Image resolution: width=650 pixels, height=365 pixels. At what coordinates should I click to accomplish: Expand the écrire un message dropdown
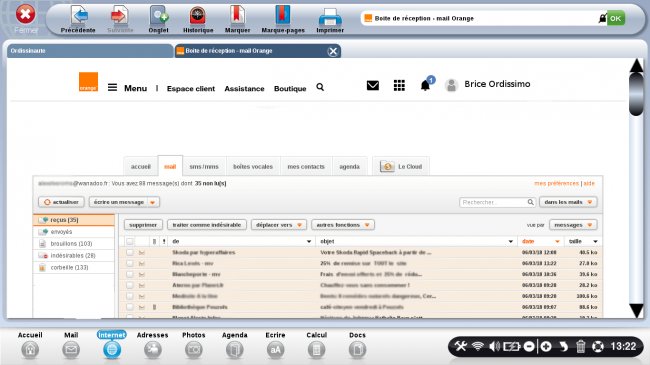pyautogui.click(x=153, y=202)
